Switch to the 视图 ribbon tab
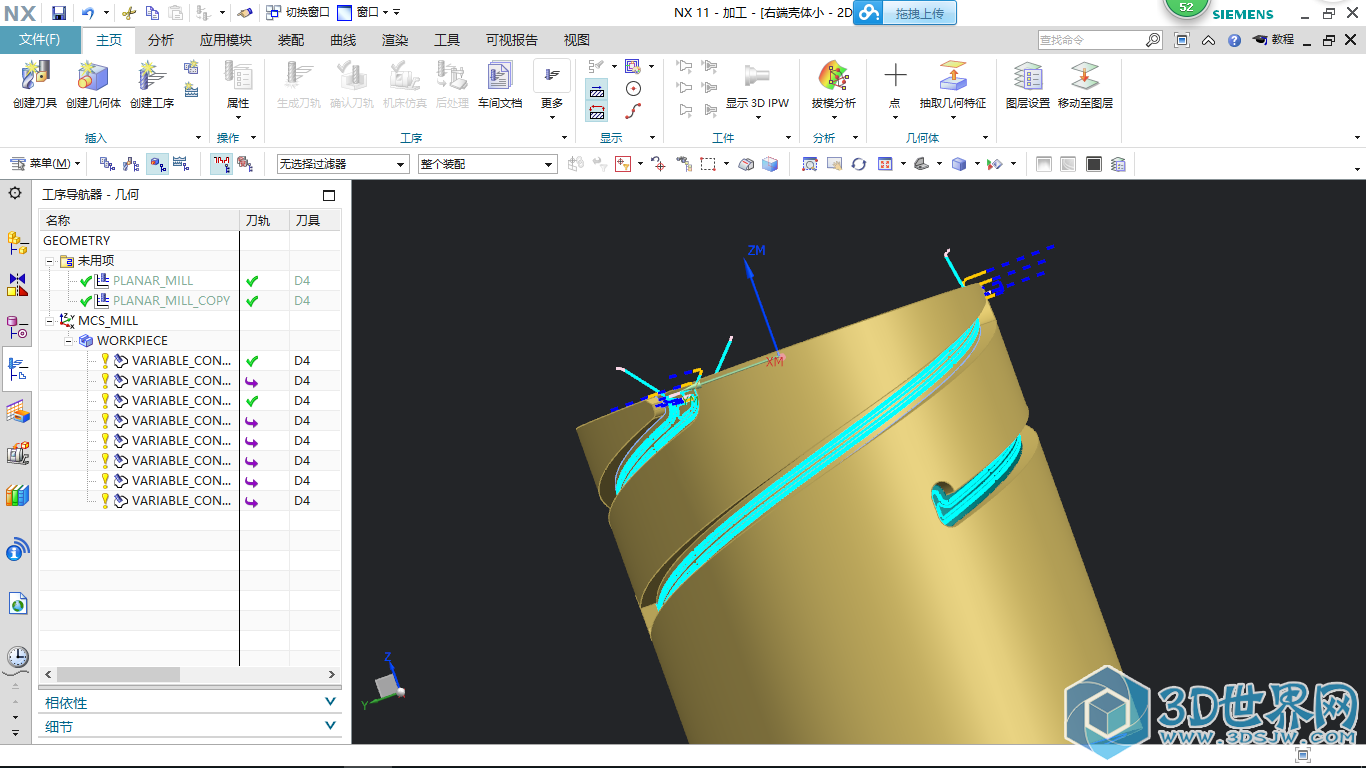The width and height of the screenshot is (1366, 768). tap(577, 40)
